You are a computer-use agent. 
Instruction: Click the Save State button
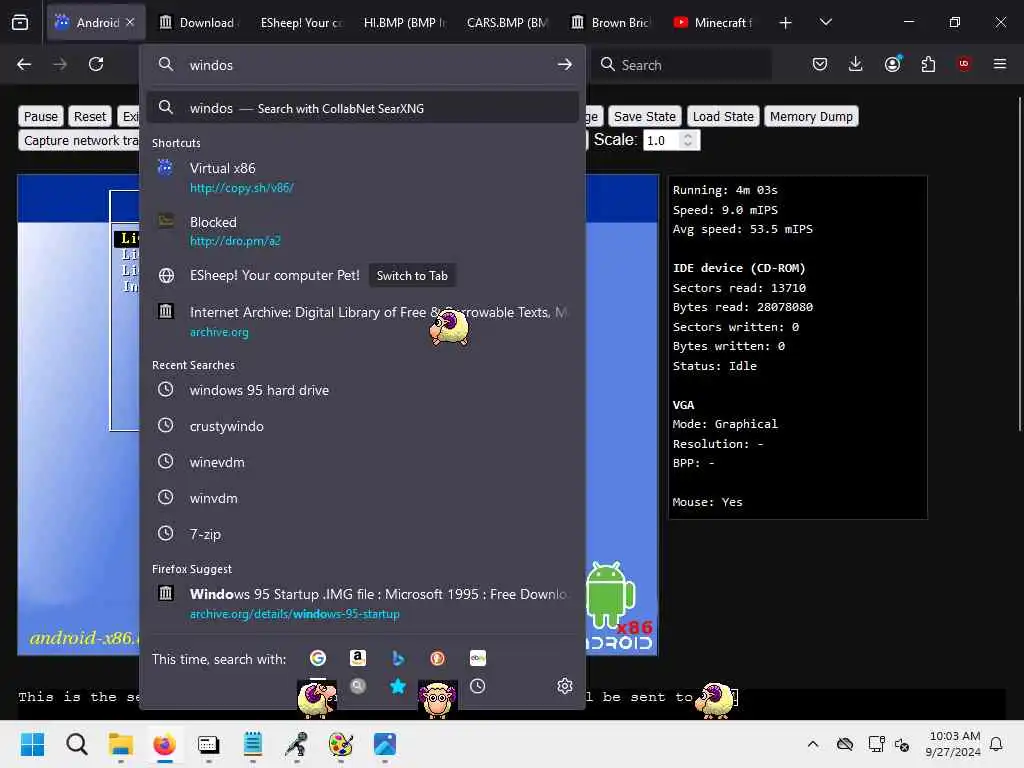pos(645,116)
